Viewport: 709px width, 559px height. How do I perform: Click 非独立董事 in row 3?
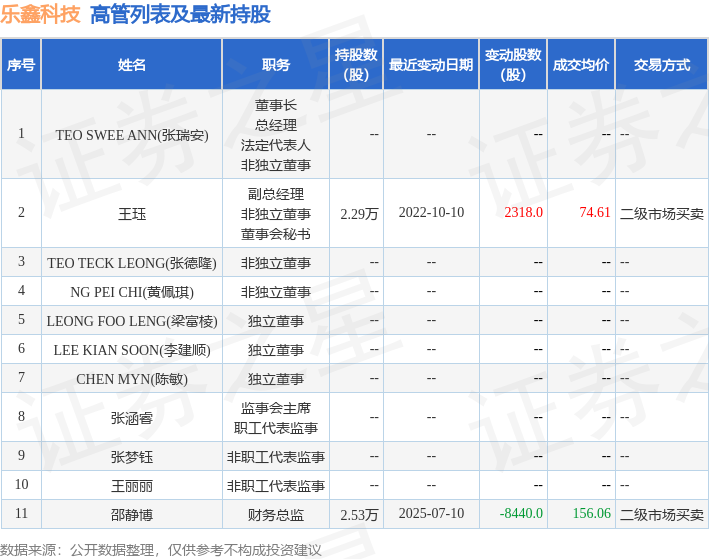point(275,263)
